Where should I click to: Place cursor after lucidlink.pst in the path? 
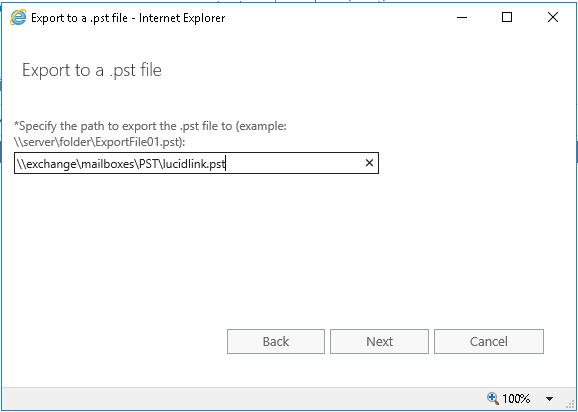(x=226, y=163)
